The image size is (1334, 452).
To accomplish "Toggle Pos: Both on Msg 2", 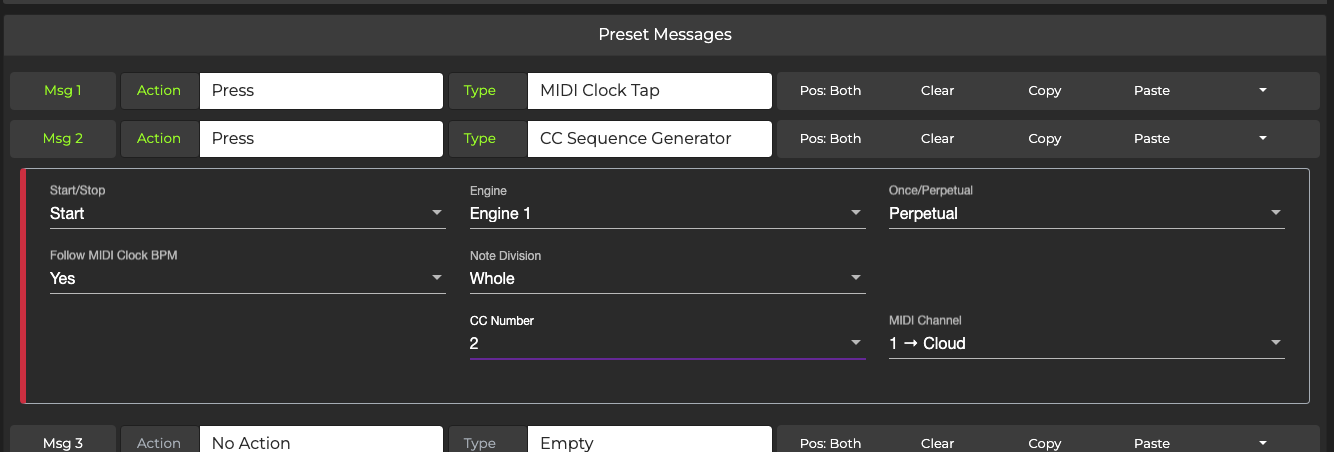I will (x=830, y=138).
